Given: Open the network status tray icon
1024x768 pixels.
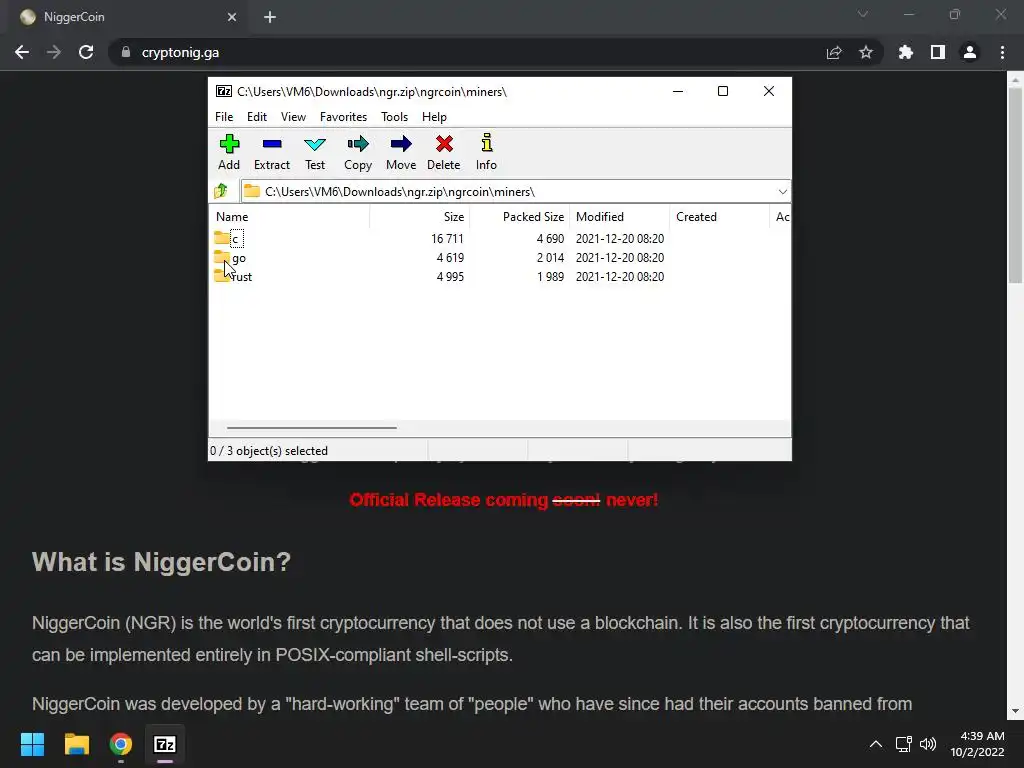Looking at the screenshot, I should (x=903, y=744).
